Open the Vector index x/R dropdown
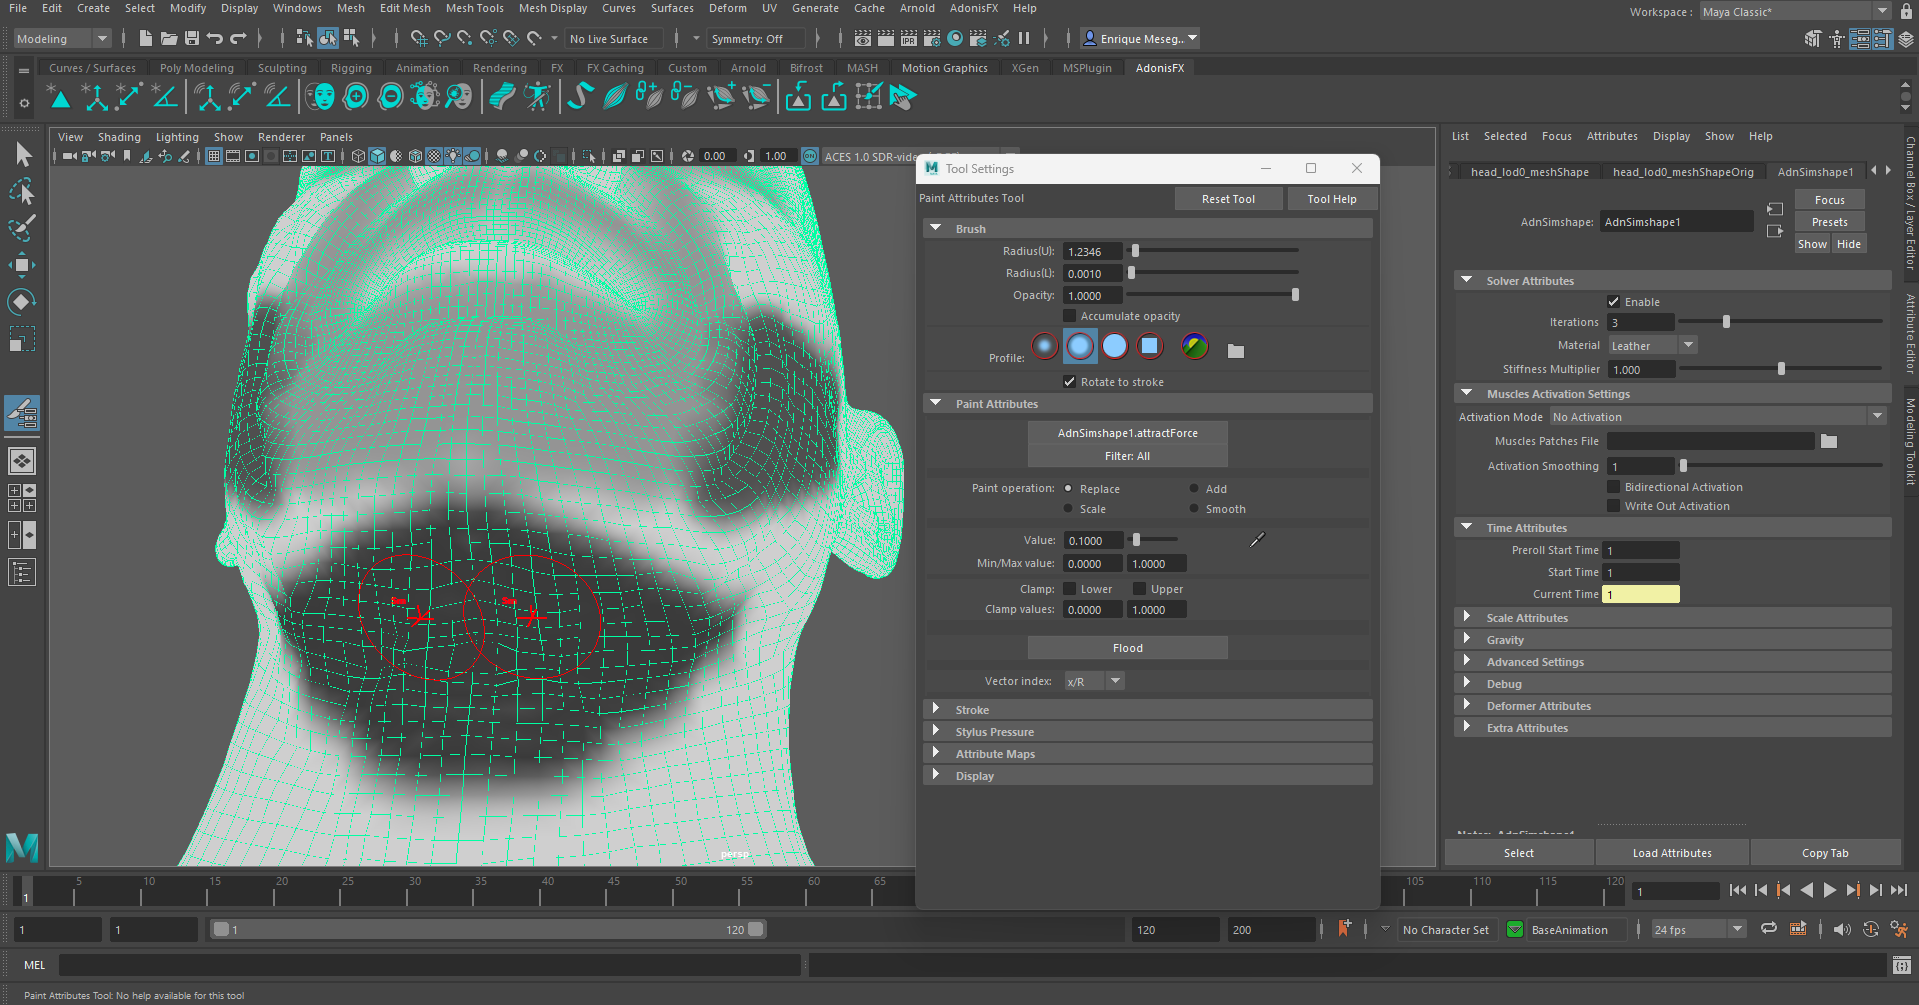1919x1005 pixels. [x=1094, y=681]
